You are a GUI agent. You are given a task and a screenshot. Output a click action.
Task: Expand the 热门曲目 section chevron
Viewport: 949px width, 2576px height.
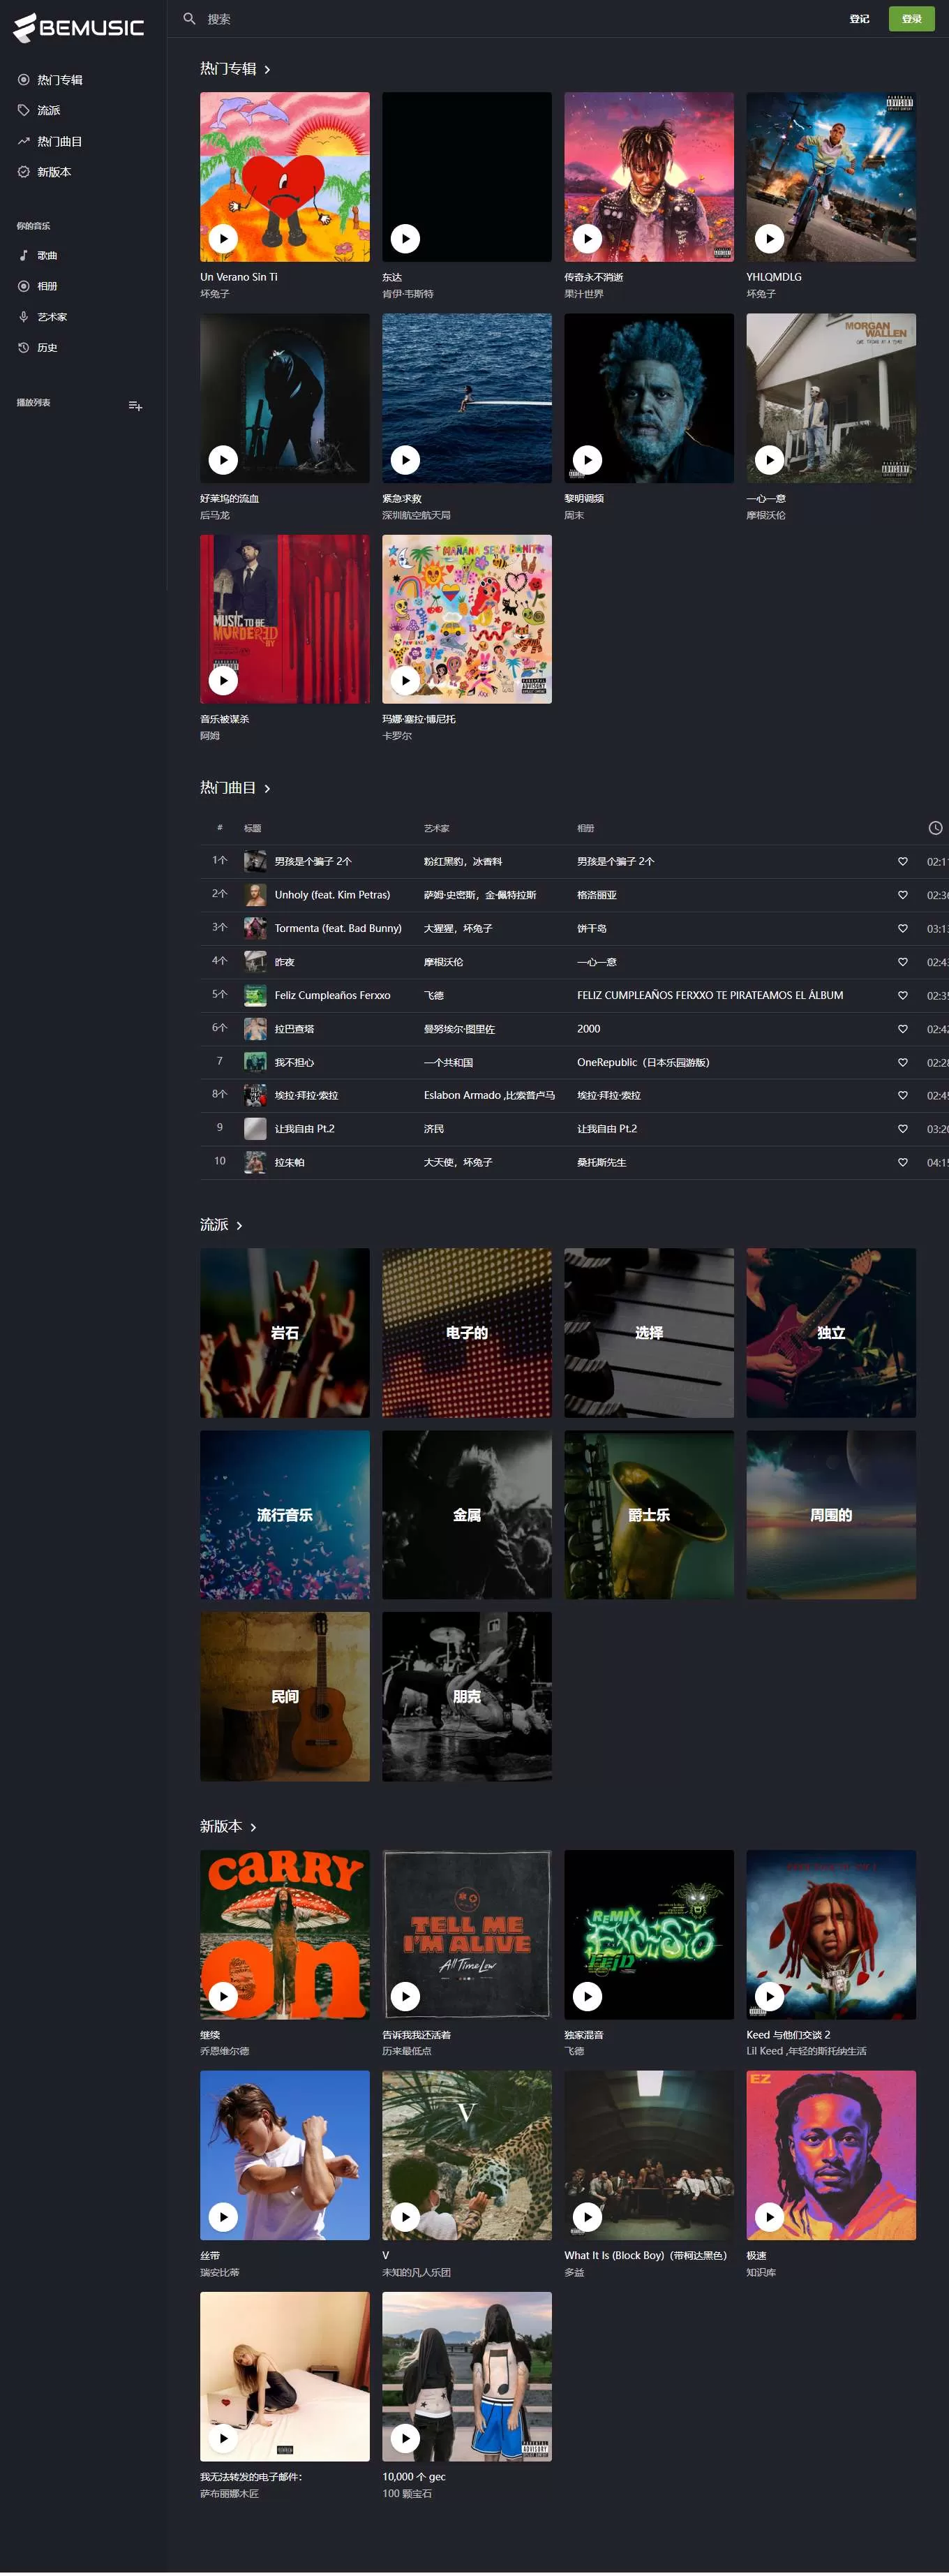[x=267, y=788]
